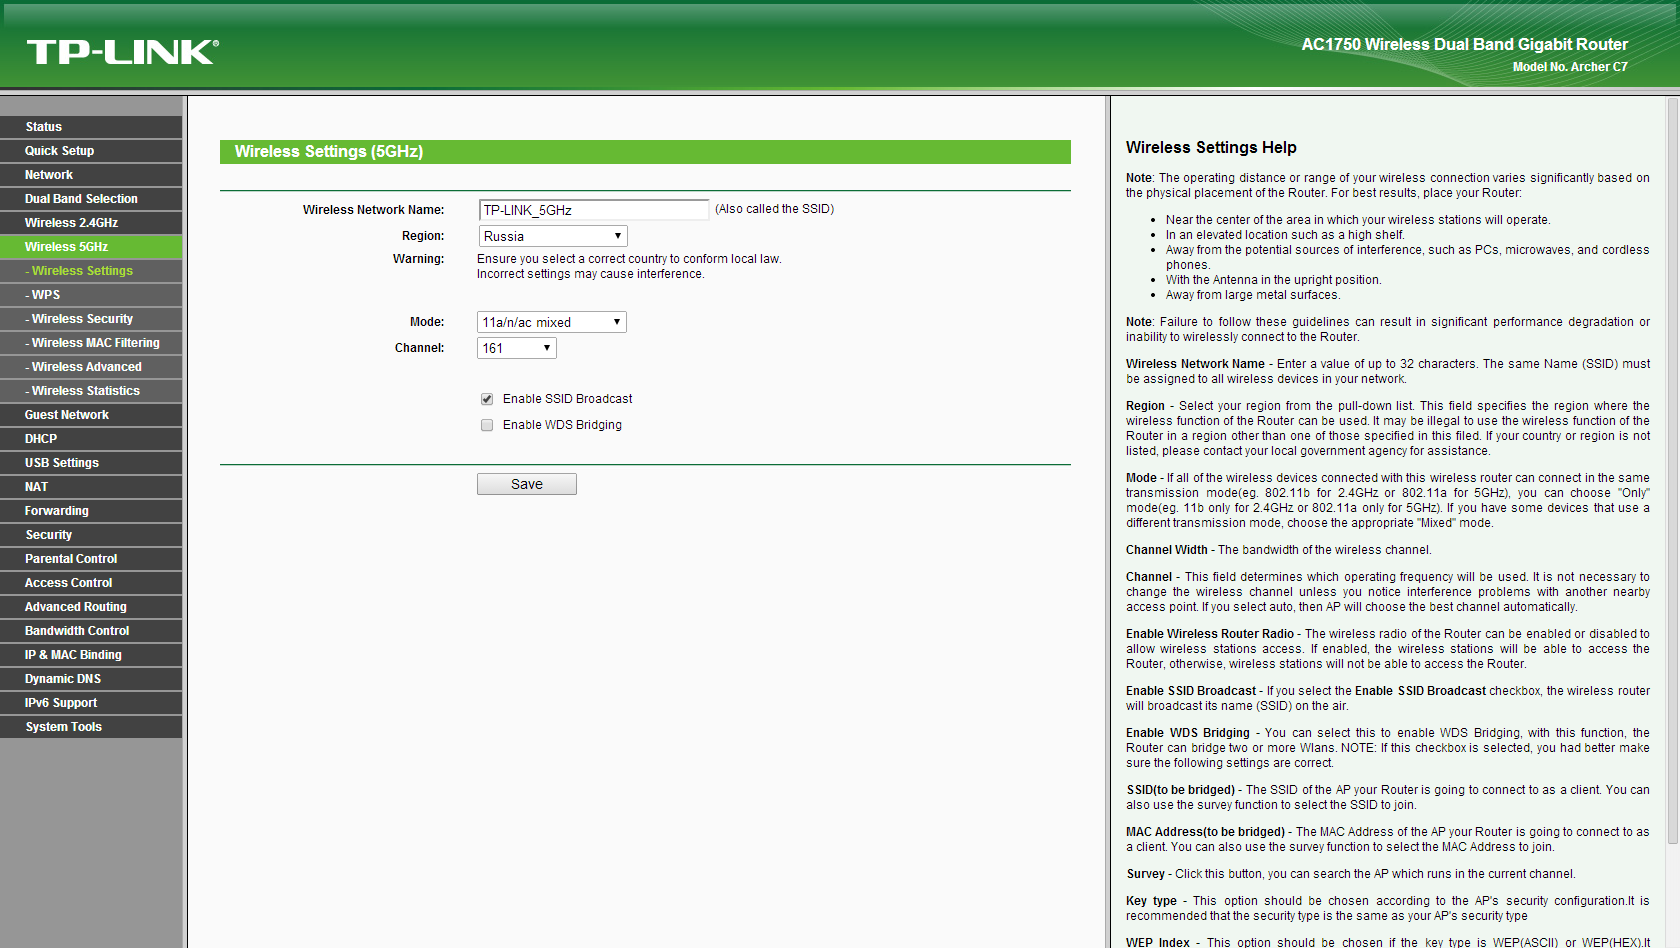Toggle Enable SSID Broadcast checkbox
Screen dimensions: 1680x948
[487, 399]
